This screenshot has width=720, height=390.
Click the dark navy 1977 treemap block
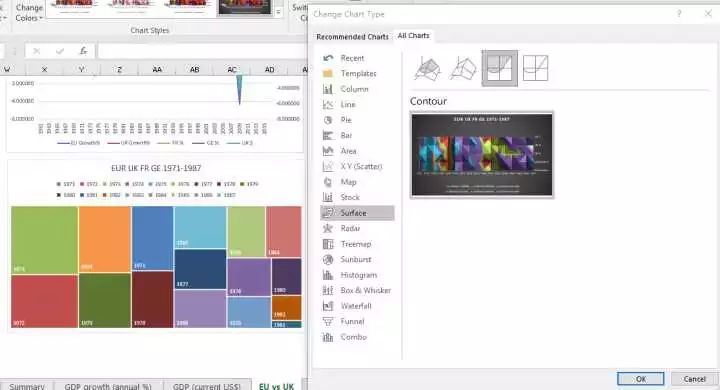[200, 269]
